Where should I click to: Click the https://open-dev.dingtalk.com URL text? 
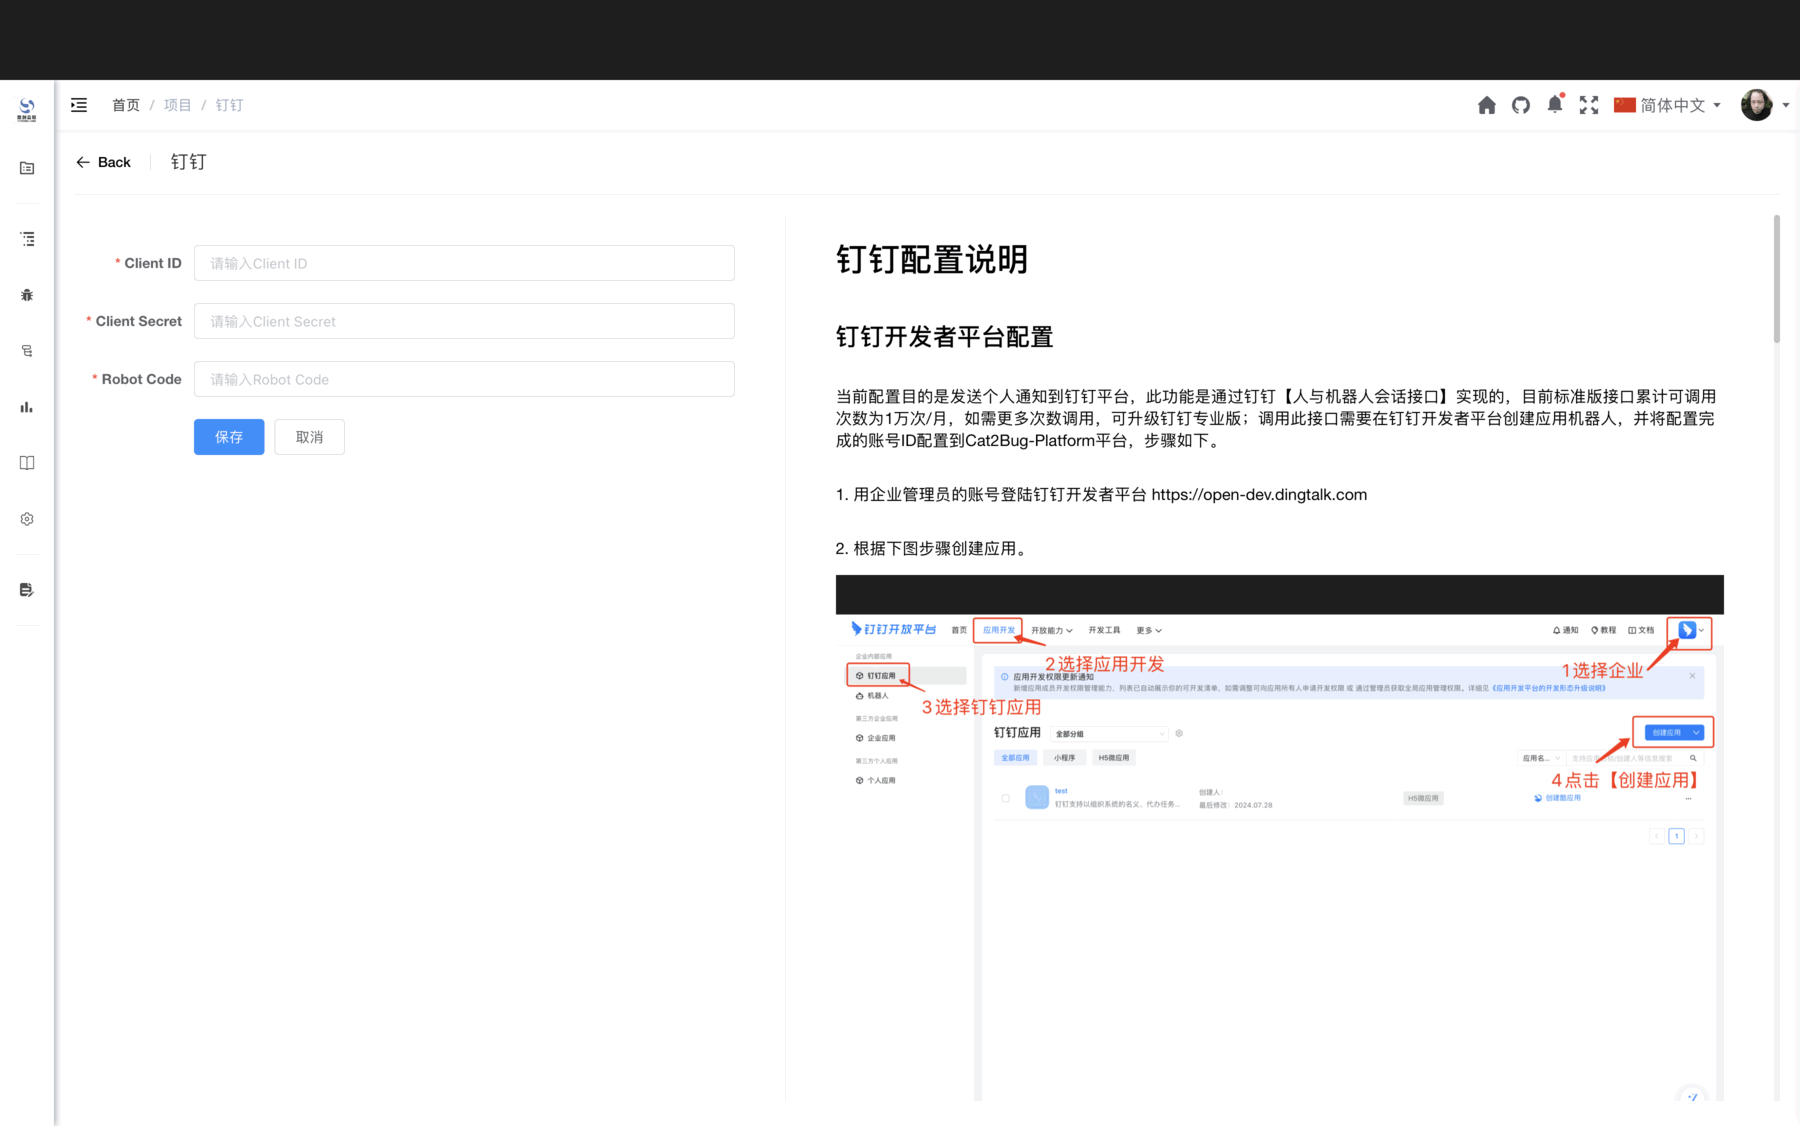1259,494
